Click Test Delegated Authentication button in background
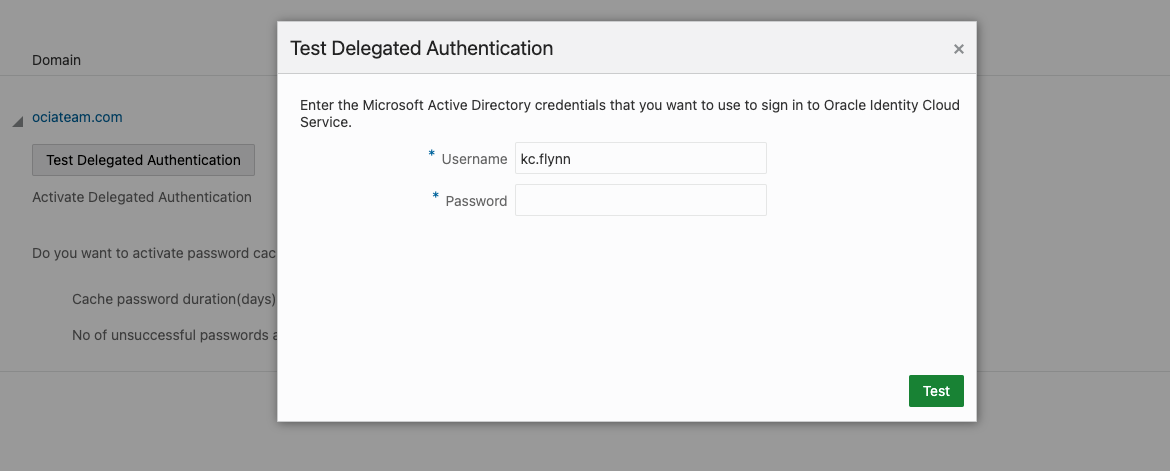 pos(143,160)
